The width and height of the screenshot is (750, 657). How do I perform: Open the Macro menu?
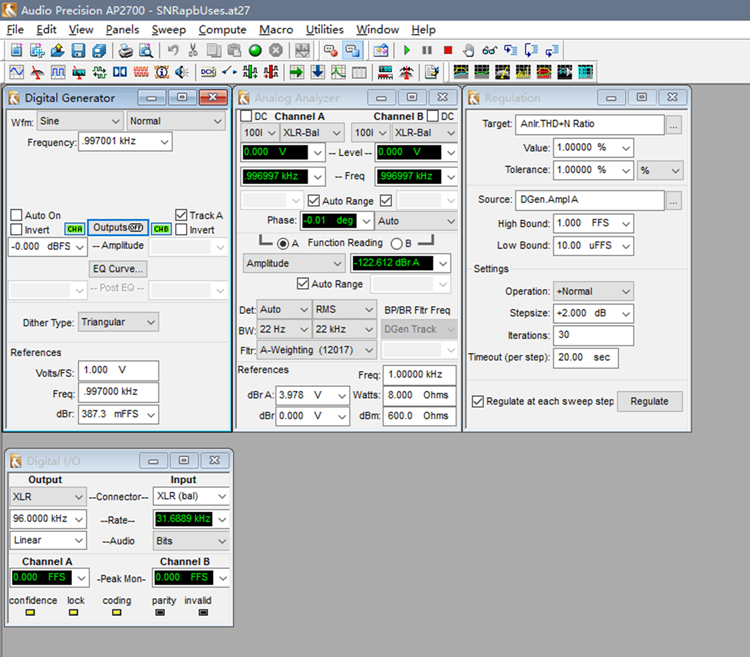coord(276,30)
